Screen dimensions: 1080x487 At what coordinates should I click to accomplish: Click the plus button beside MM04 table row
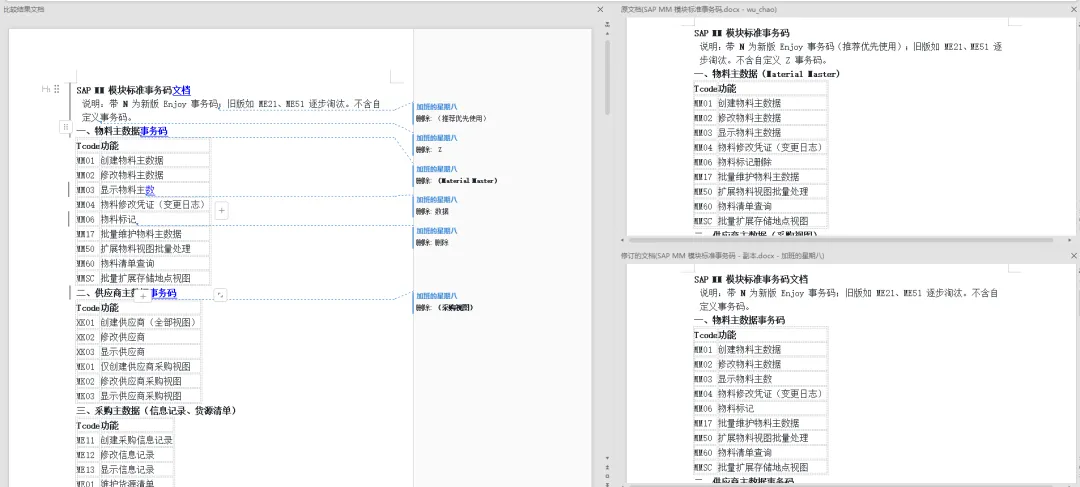(222, 211)
